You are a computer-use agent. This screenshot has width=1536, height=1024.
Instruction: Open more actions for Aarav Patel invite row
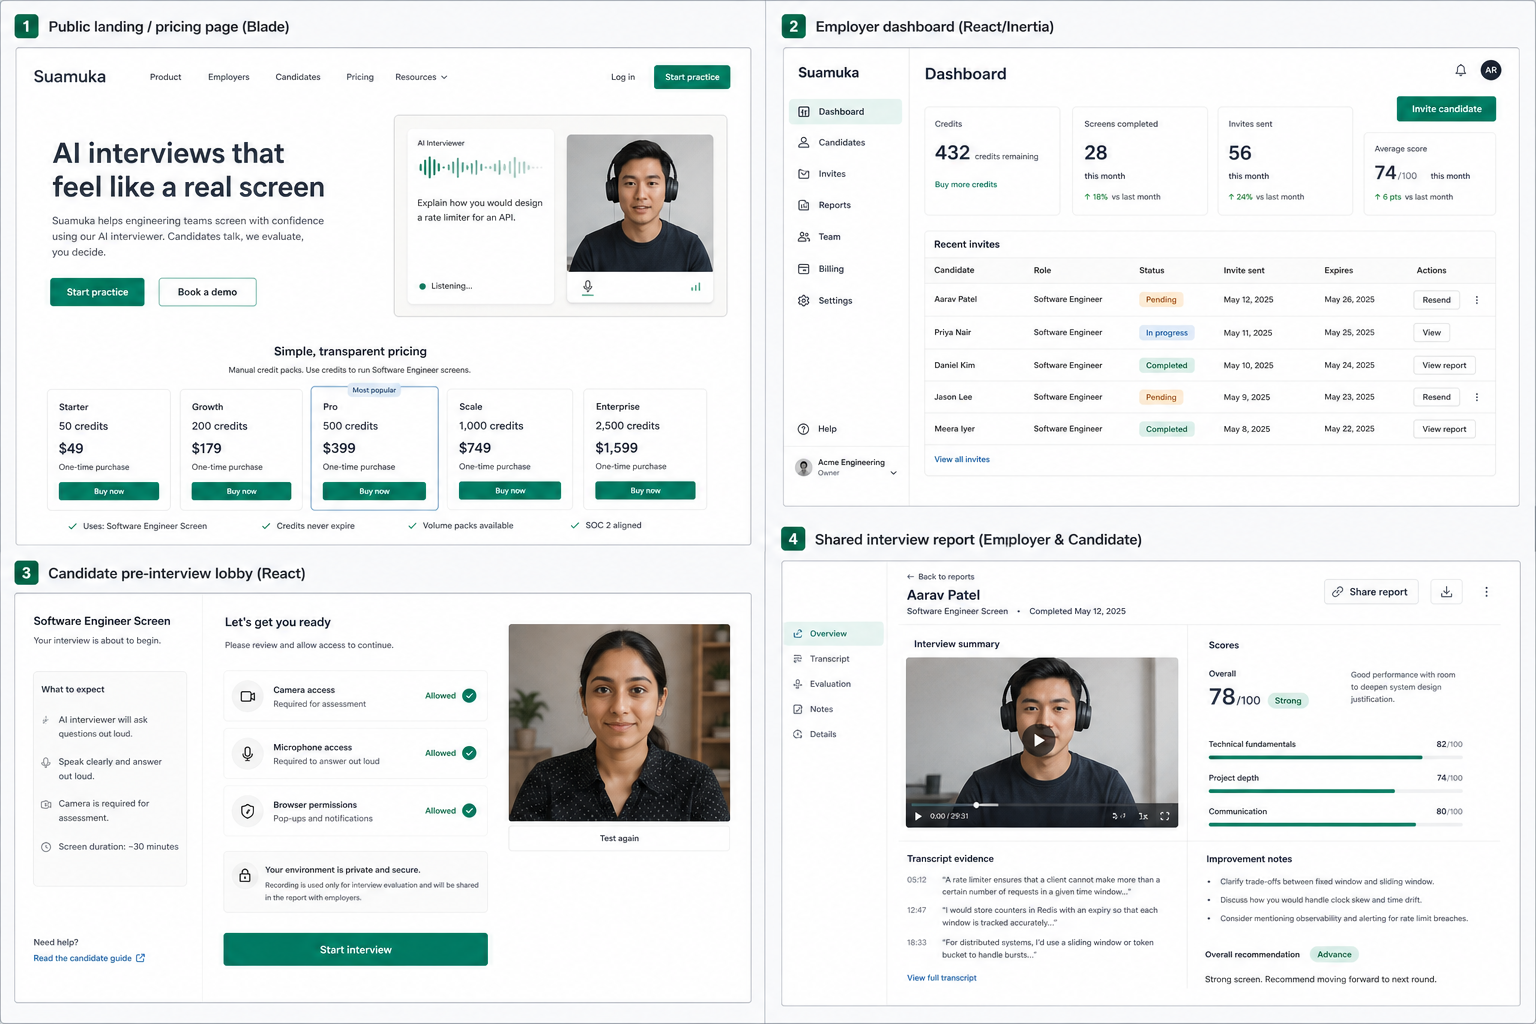[x=1477, y=300]
